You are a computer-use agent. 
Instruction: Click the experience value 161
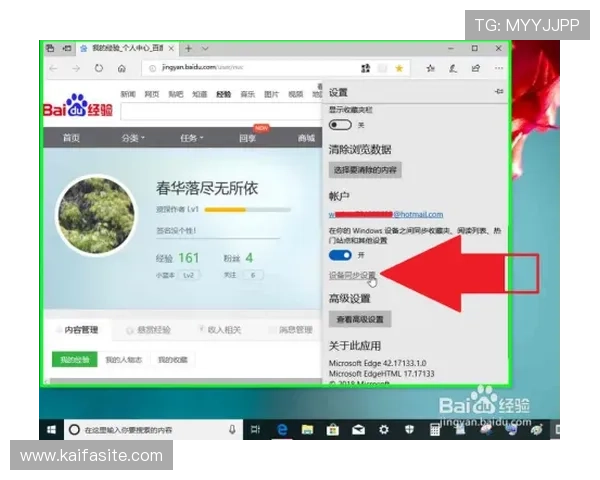[189, 258]
